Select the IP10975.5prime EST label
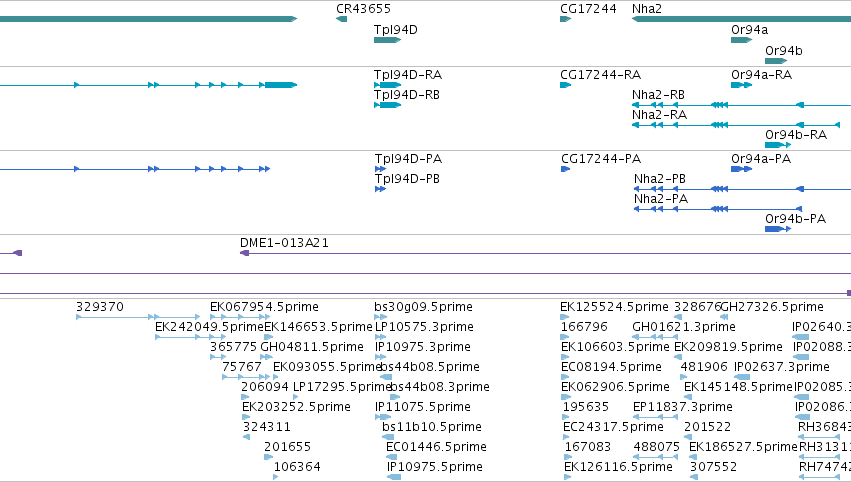The height and width of the screenshot is (482, 851). 435,468
